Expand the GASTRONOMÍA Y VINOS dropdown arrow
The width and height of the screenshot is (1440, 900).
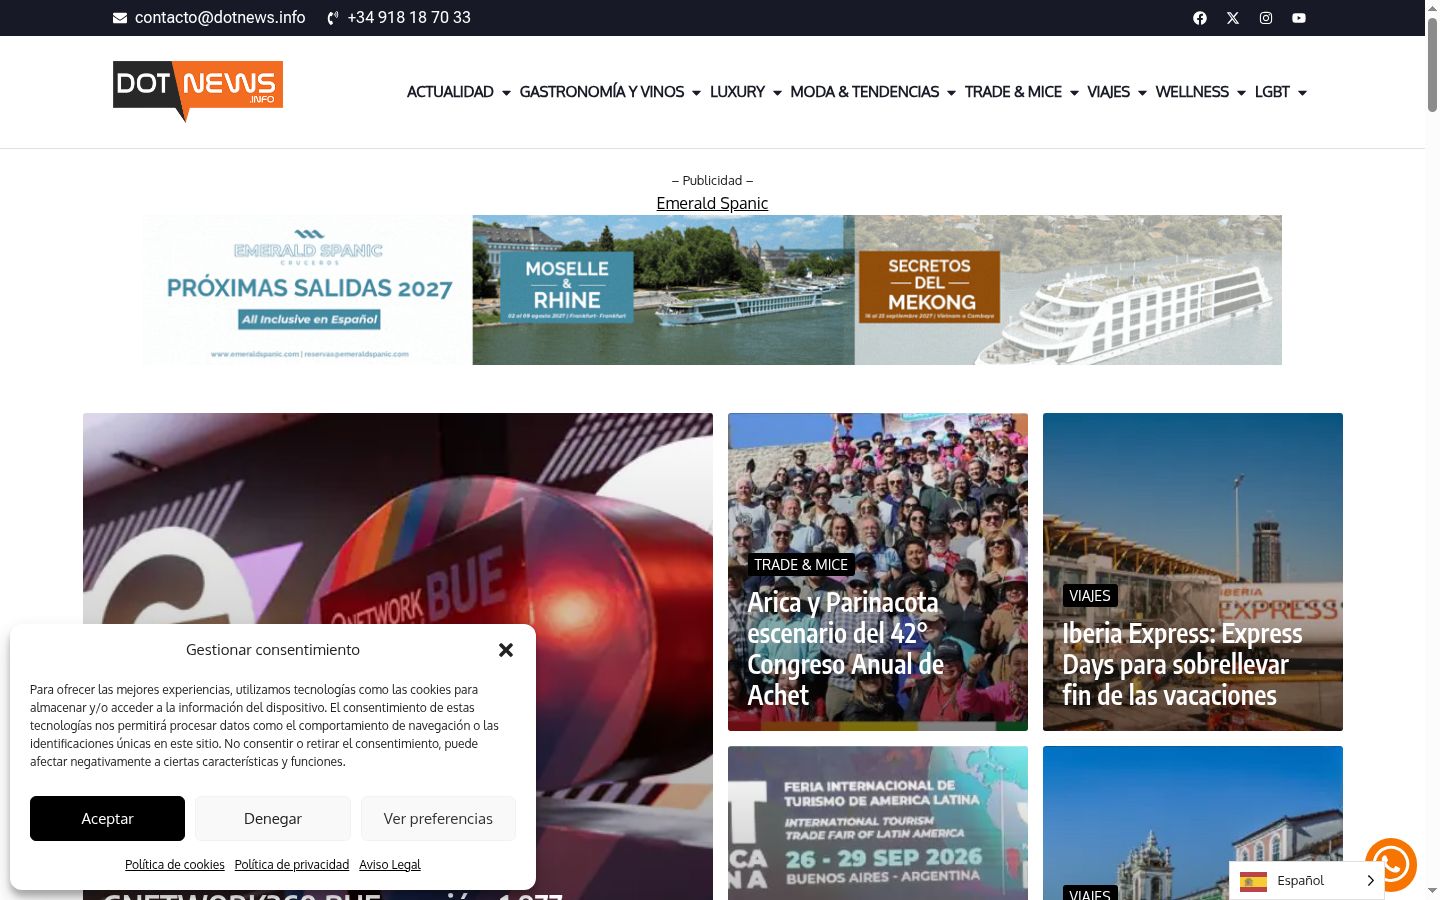click(x=696, y=93)
